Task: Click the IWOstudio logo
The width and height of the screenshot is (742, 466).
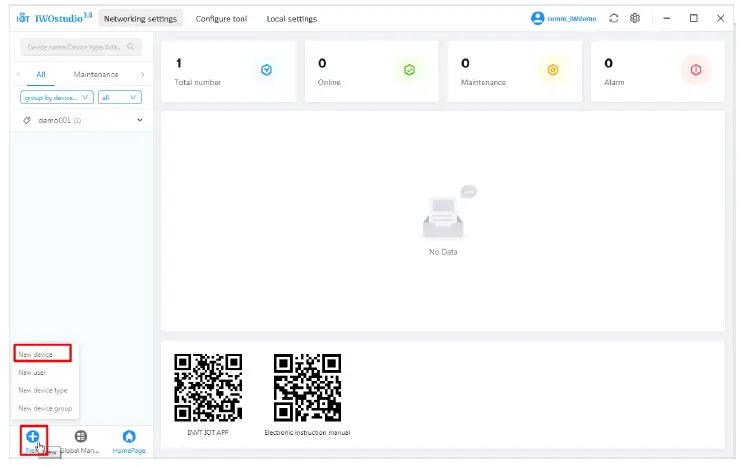Action: [x=55, y=18]
